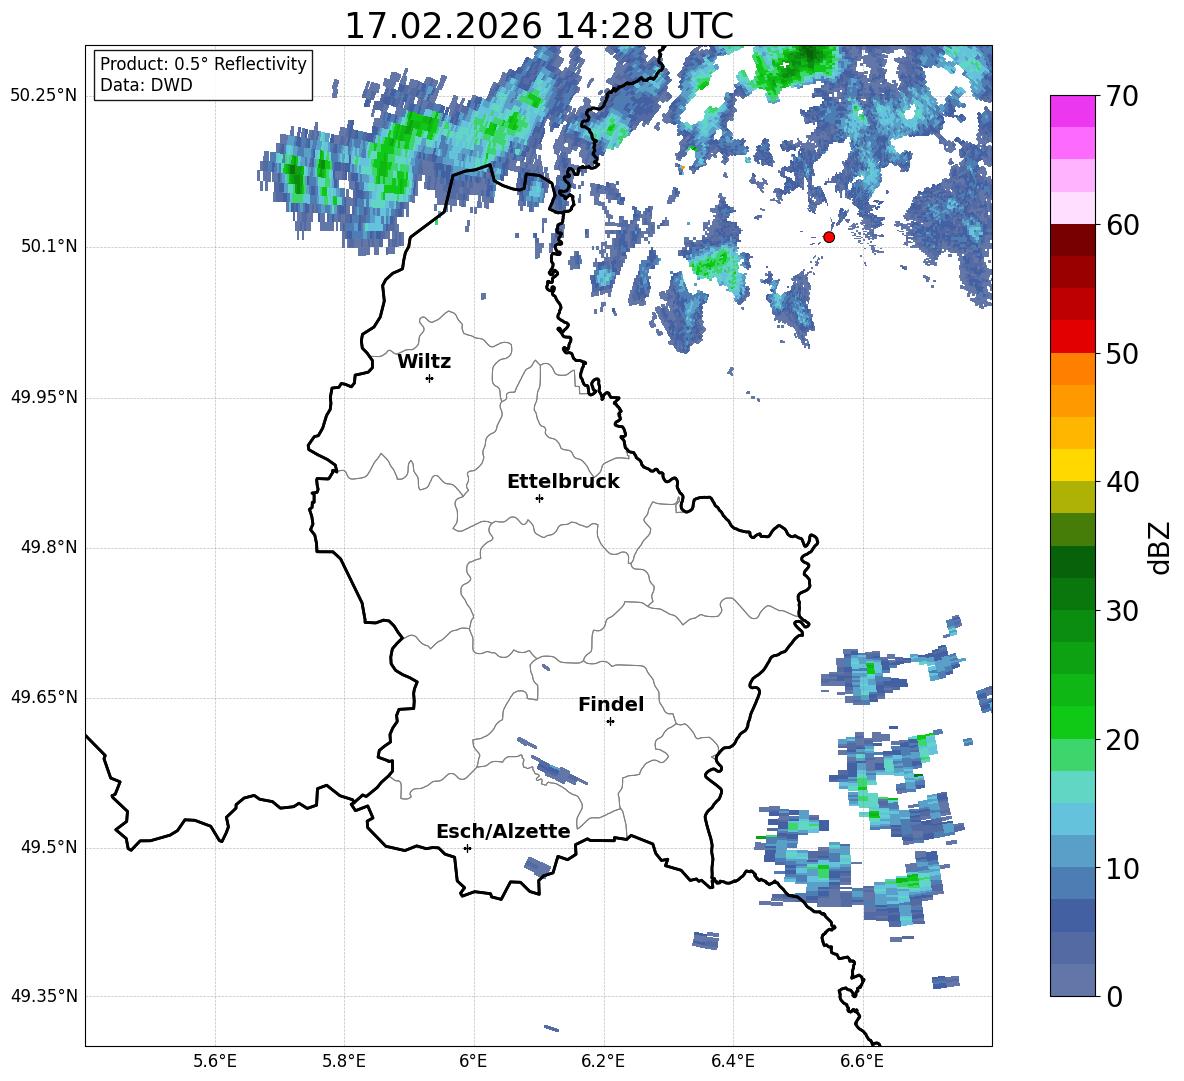Click the colorbar tick label 30
The width and height of the screenshot is (1184, 1081).
pos(1122,611)
